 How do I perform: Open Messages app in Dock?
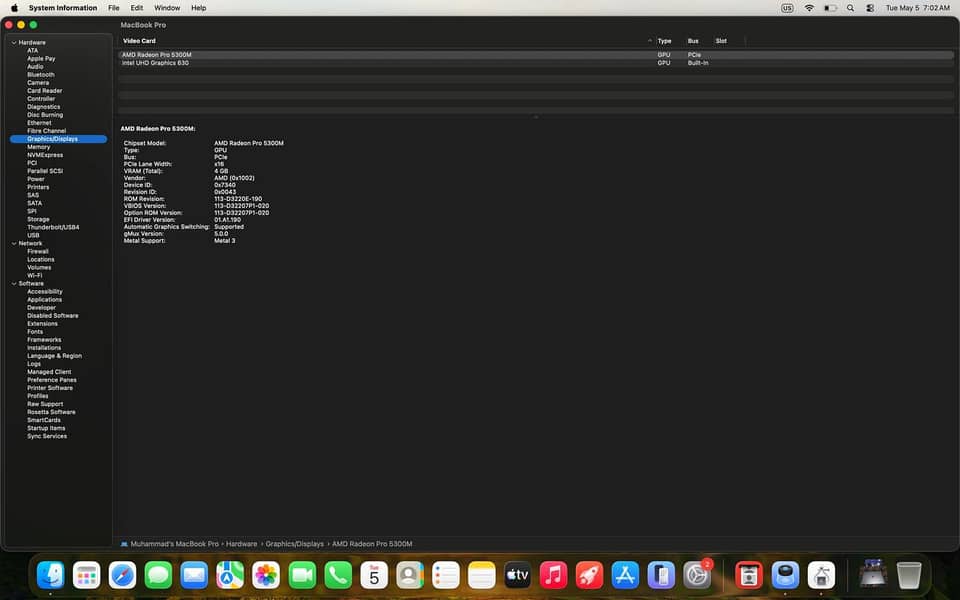159,576
